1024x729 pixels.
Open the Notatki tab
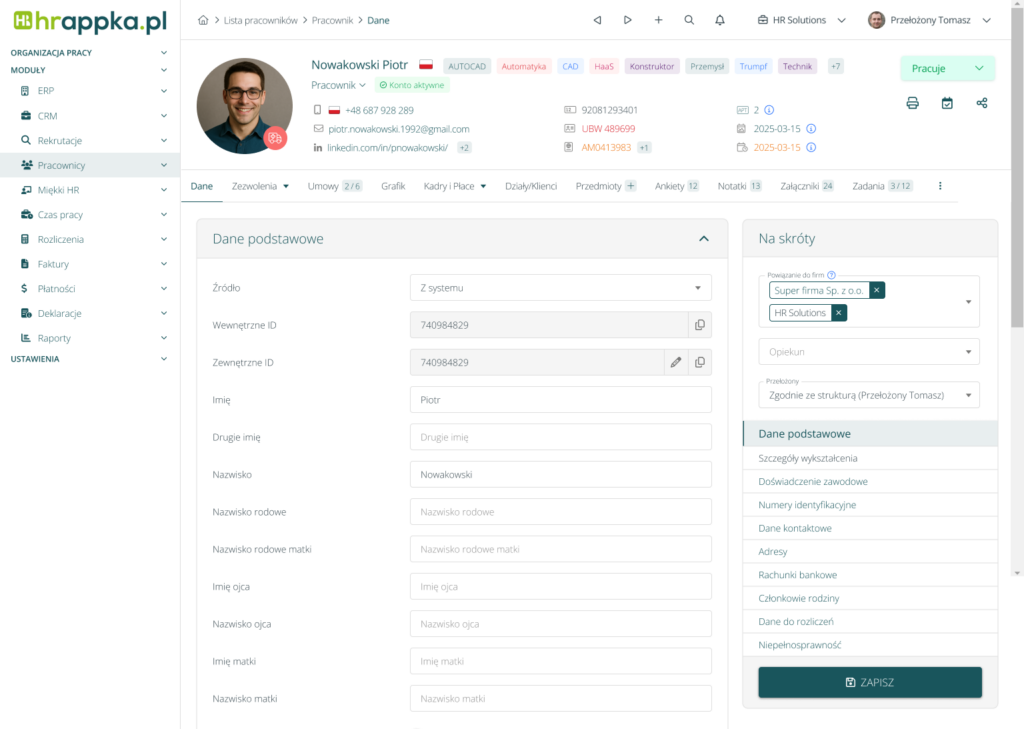tap(732, 186)
